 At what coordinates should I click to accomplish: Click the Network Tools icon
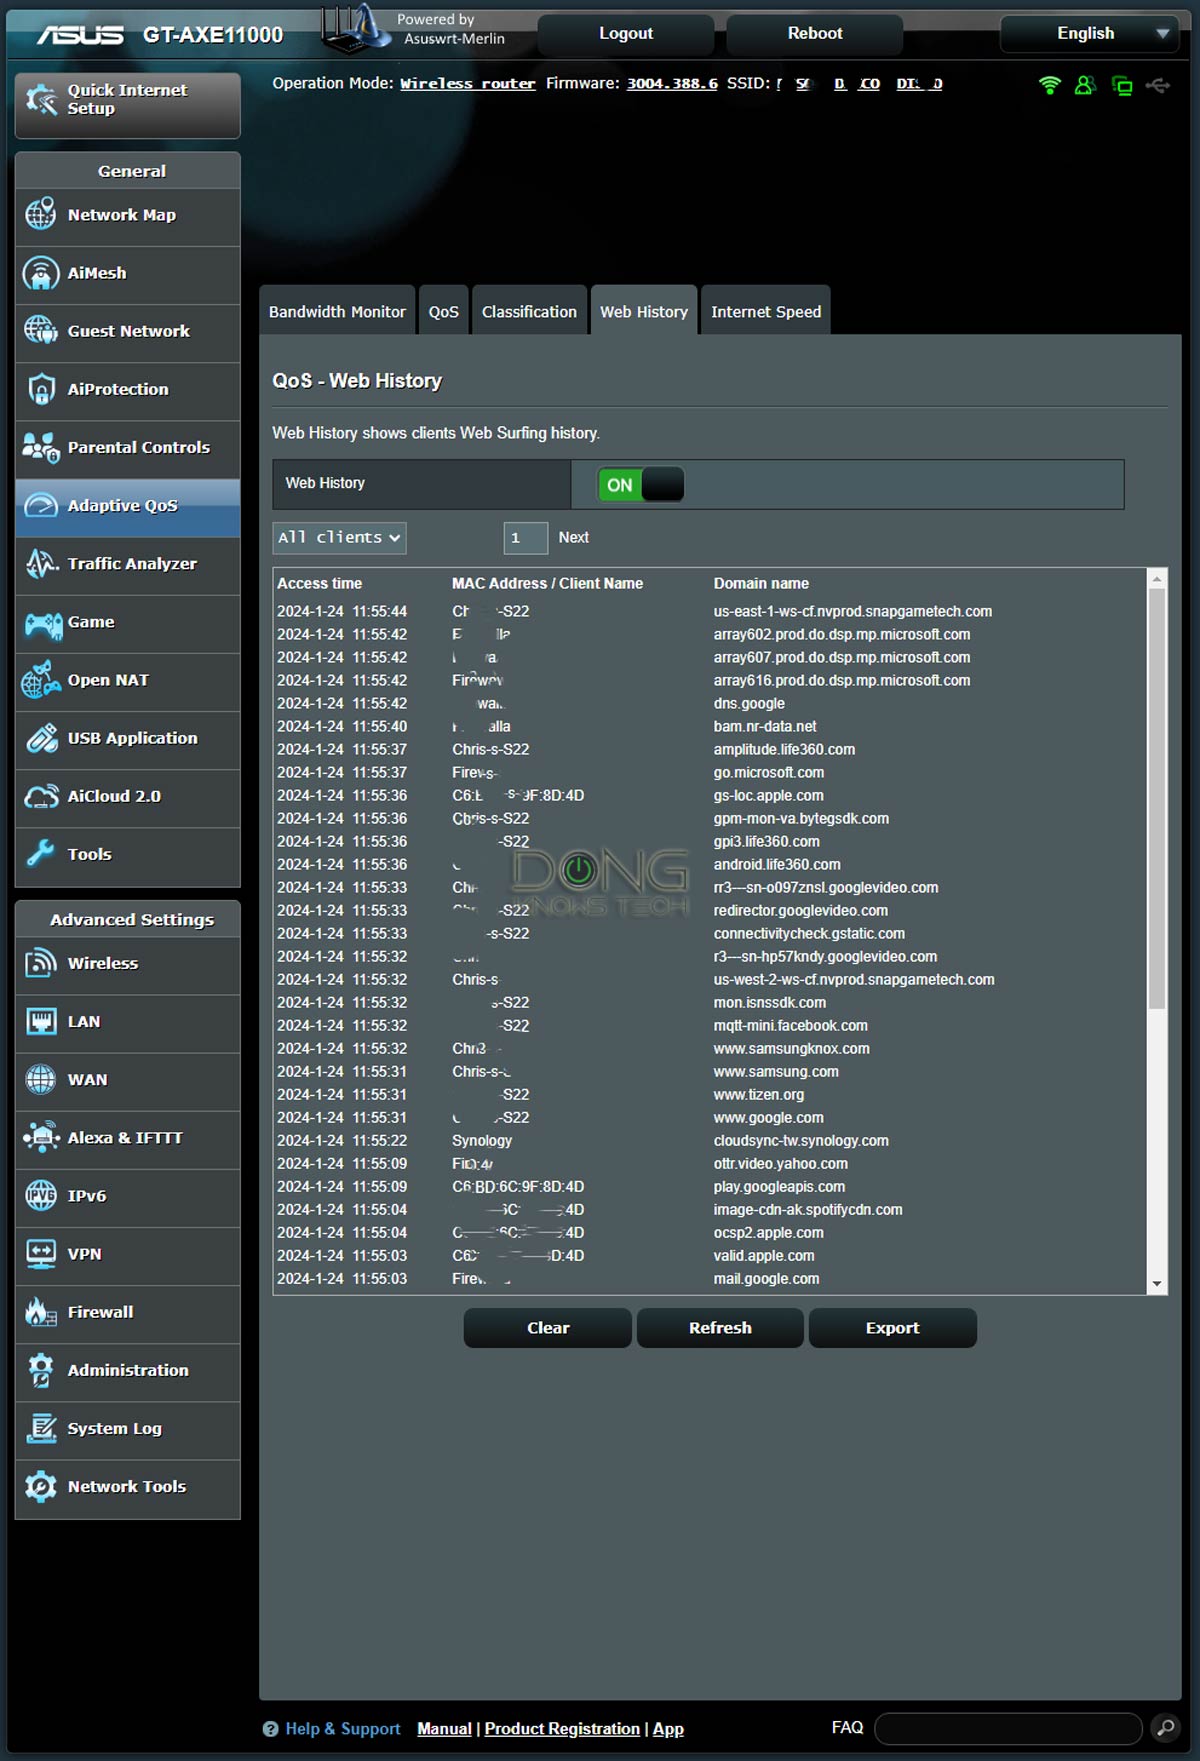click(41, 1486)
